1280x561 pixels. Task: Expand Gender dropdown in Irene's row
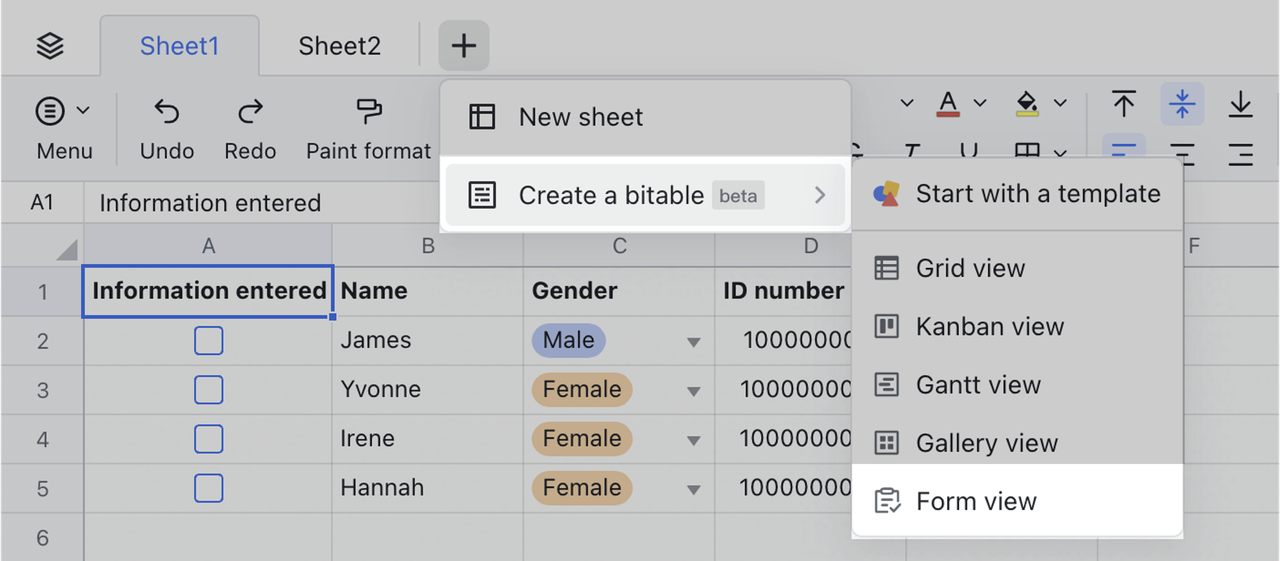pos(693,440)
